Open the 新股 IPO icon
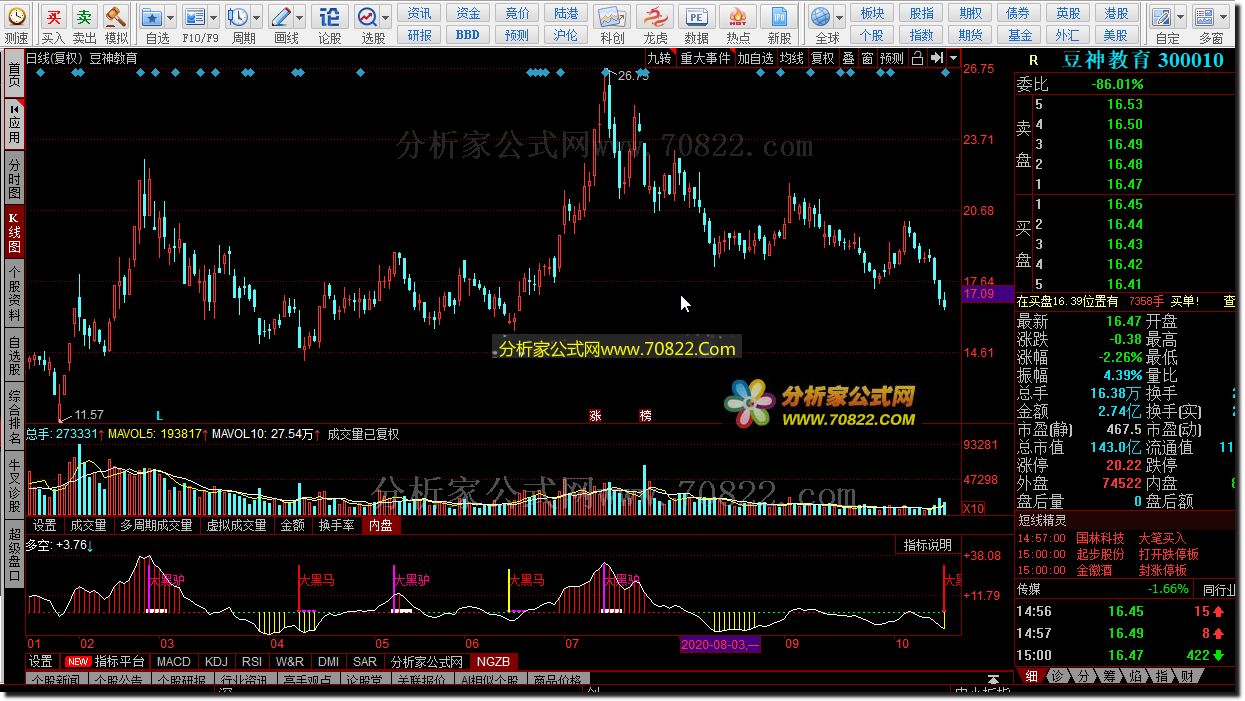This screenshot has width=1245, height=701. point(780,17)
